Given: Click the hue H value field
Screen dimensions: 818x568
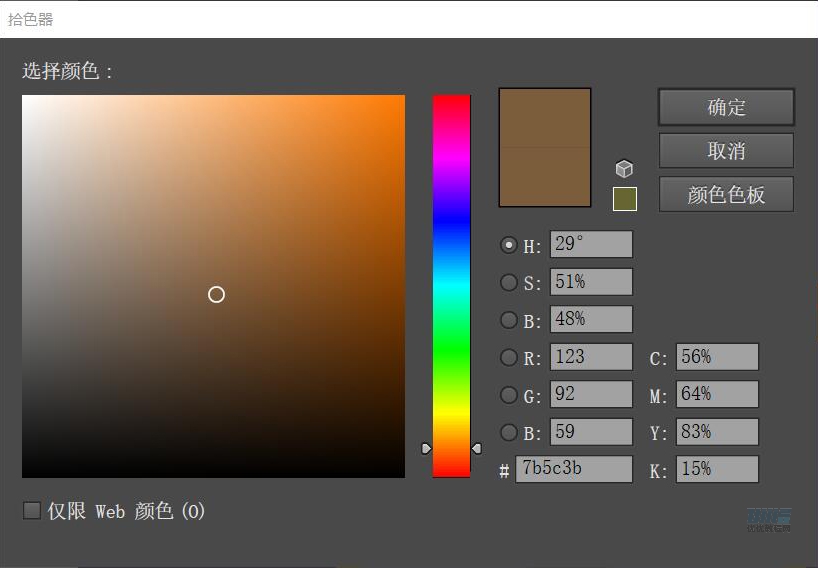Looking at the screenshot, I should coord(590,245).
